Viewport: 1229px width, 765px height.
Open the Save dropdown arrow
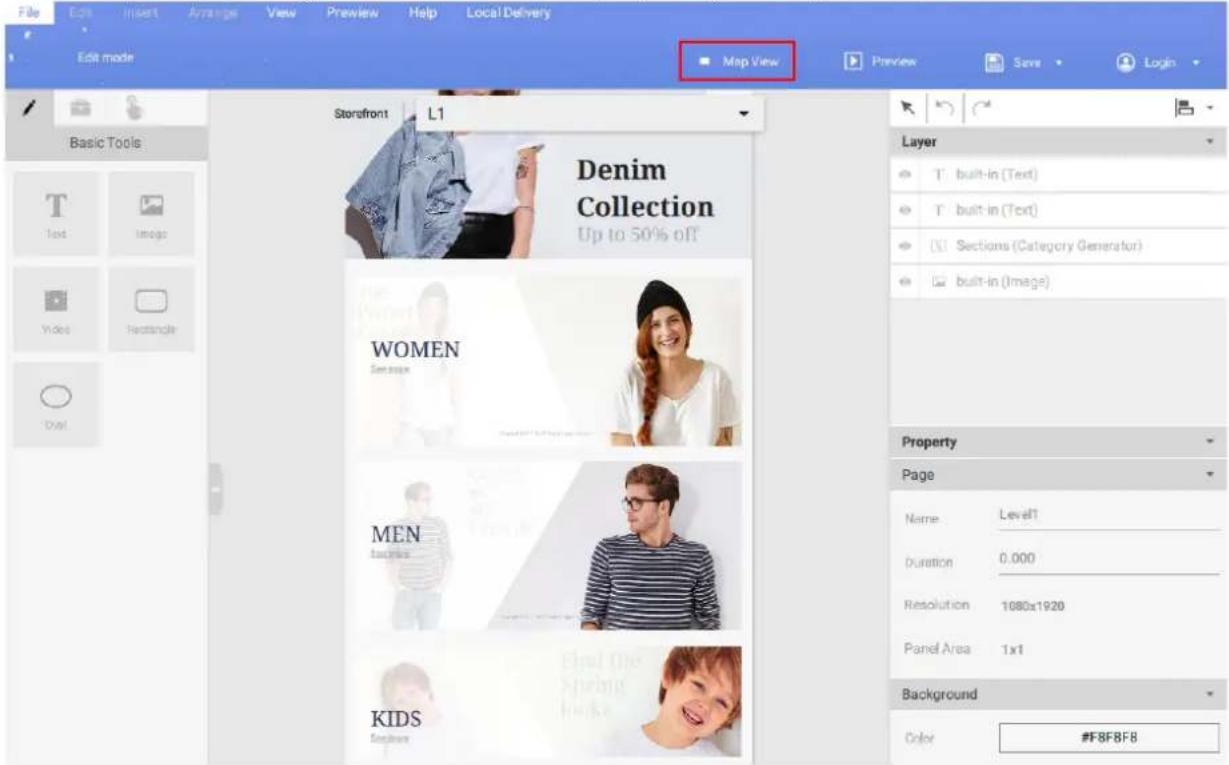[1057, 62]
